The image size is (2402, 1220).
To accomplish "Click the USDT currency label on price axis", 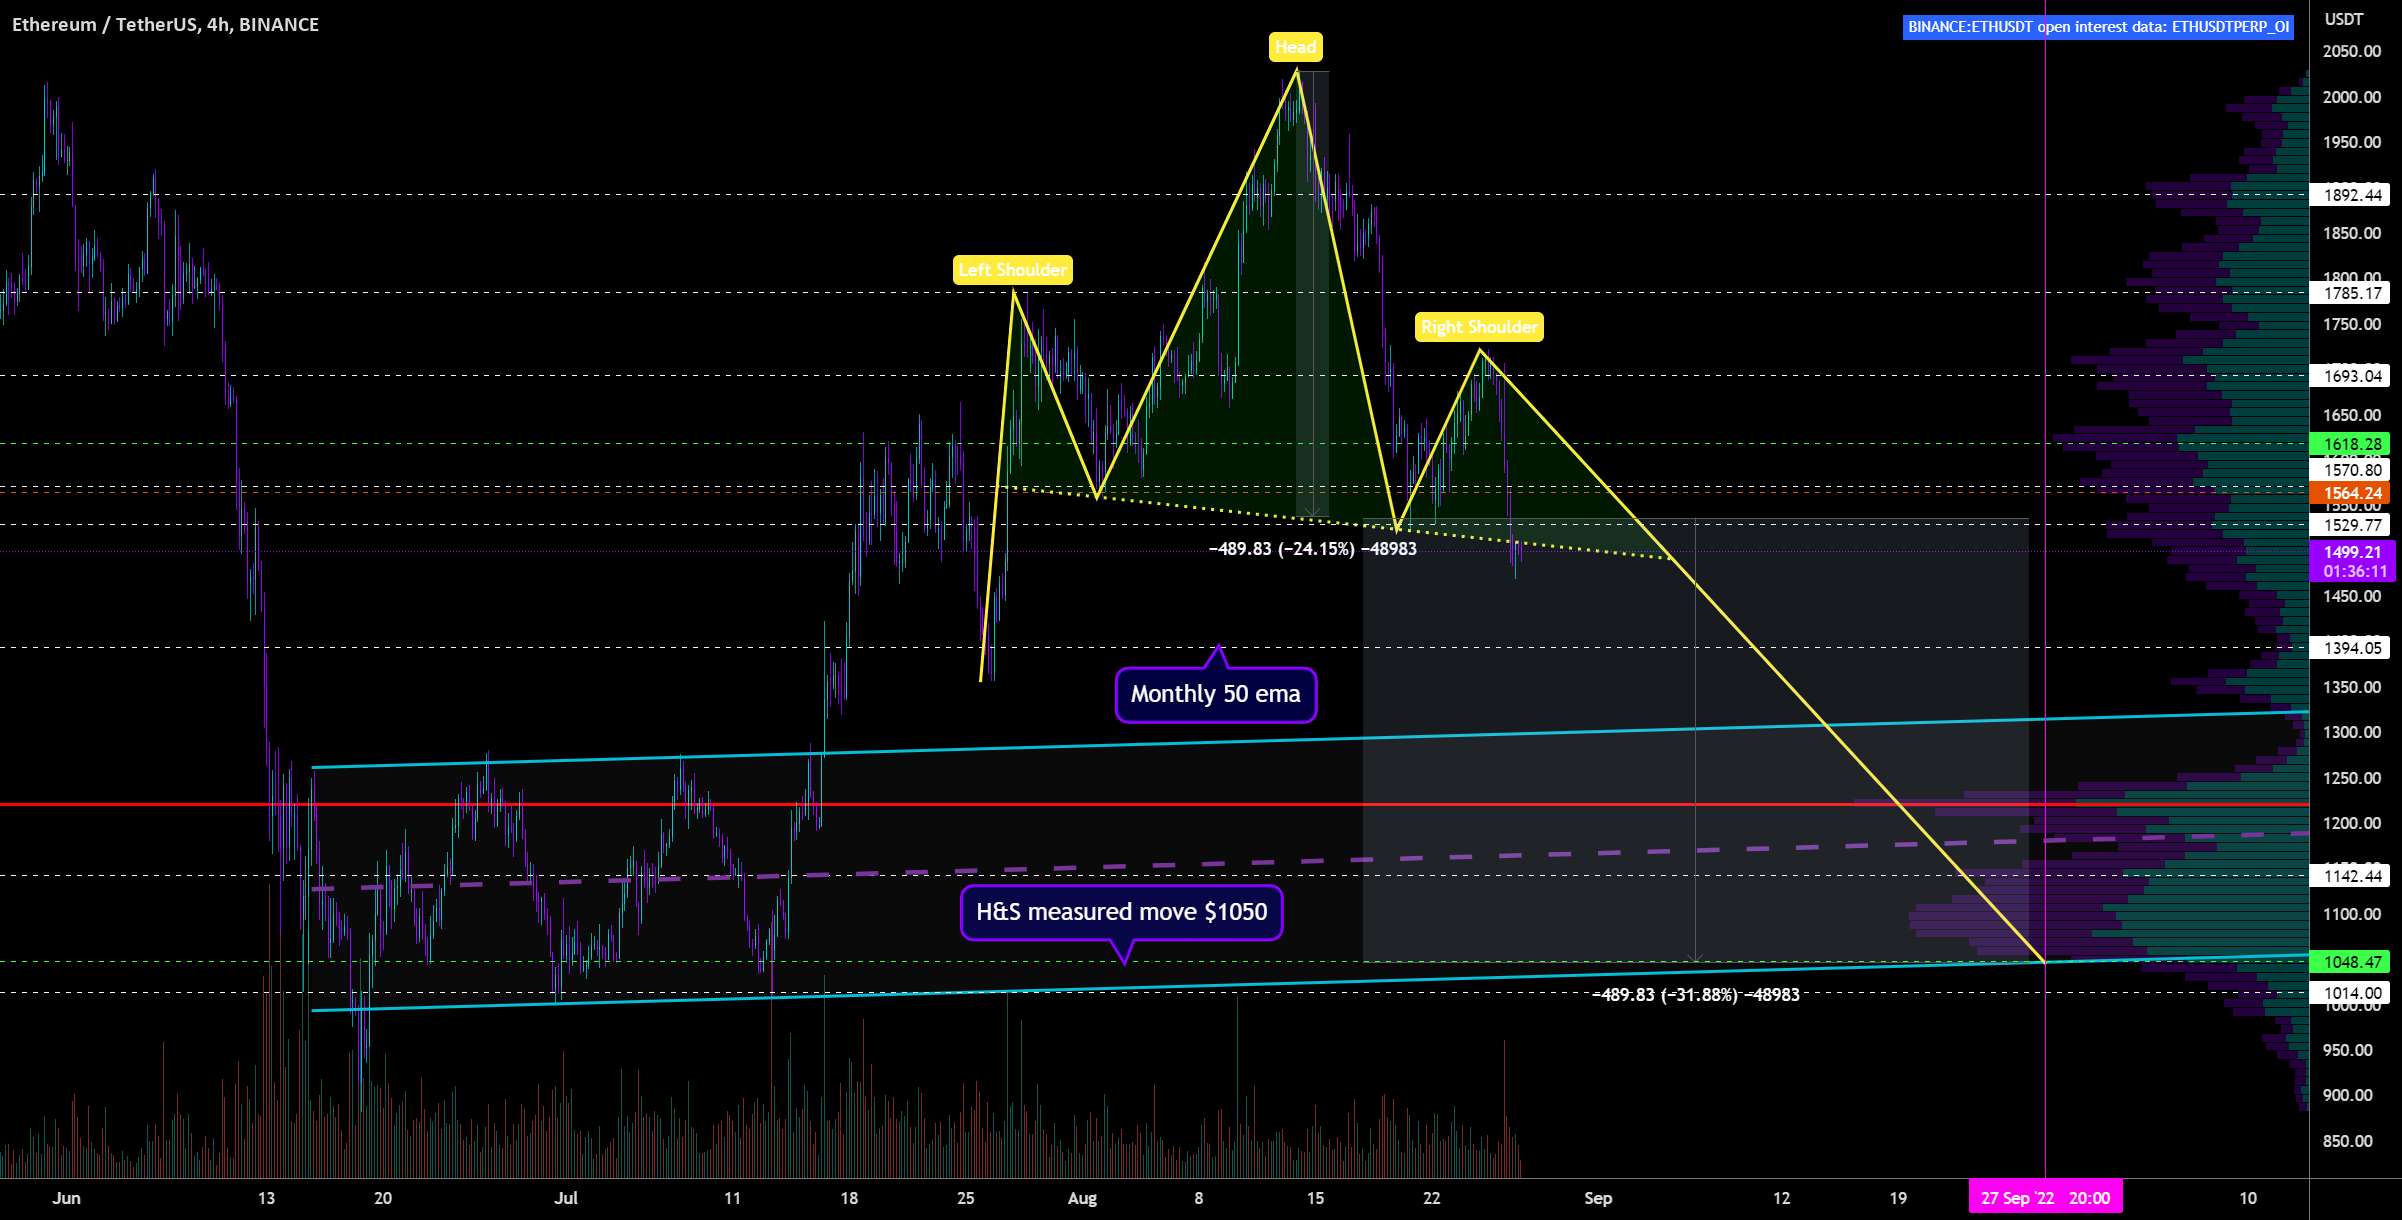I will point(2343,19).
